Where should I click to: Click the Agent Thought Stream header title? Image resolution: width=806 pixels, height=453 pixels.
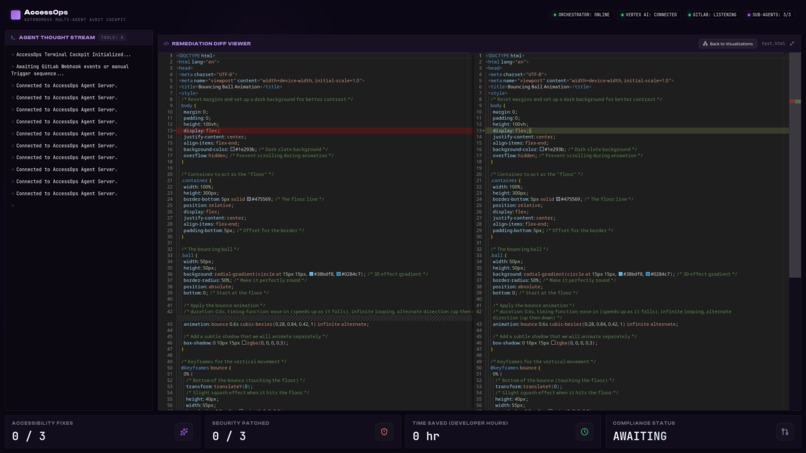click(x=57, y=38)
